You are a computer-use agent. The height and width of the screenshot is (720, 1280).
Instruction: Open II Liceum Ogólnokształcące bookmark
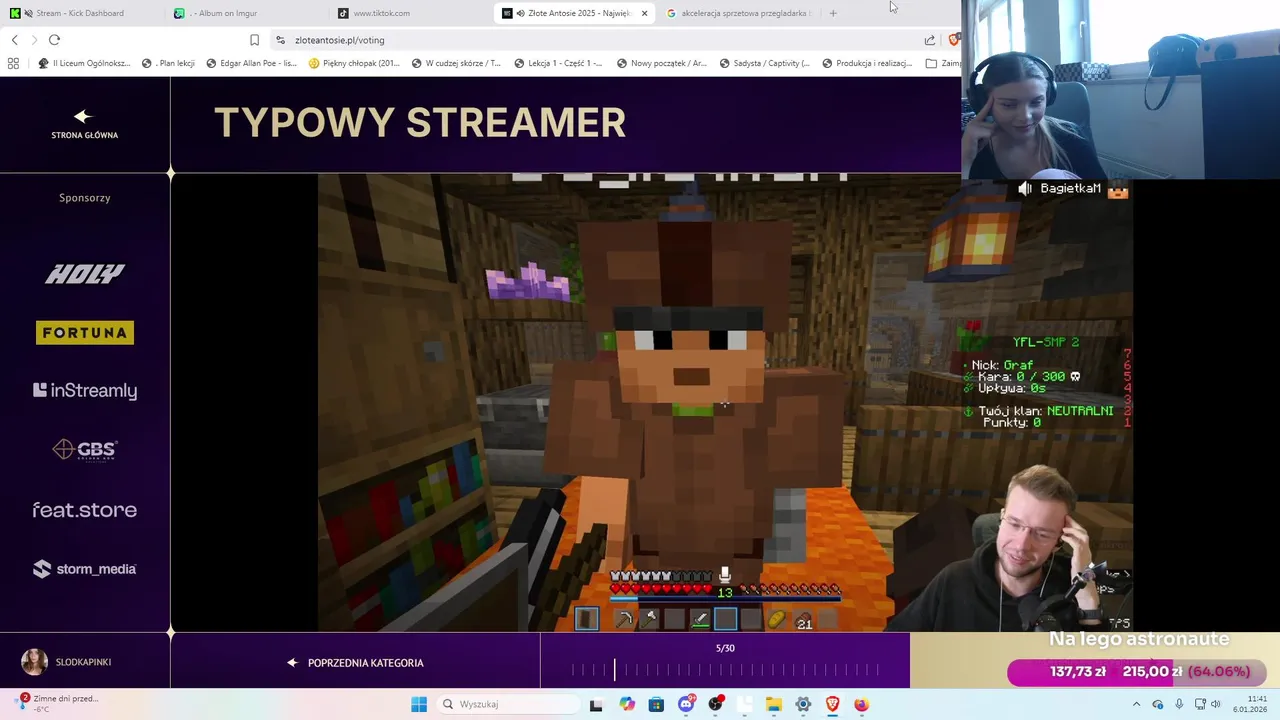84,63
